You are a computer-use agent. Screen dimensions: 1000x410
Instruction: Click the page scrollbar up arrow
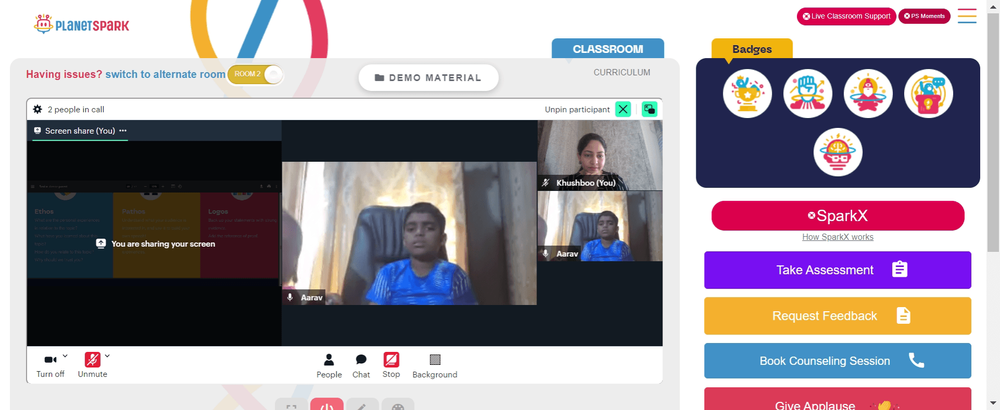[994, 5]
